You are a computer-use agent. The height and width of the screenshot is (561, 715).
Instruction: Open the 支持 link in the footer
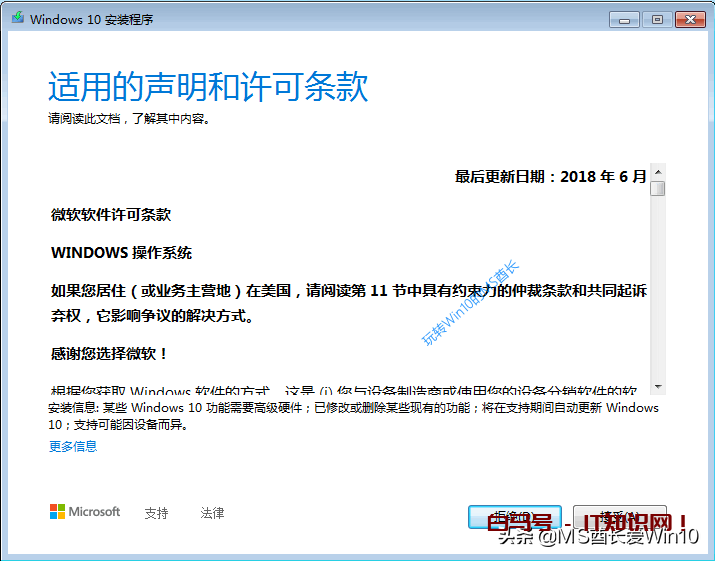pyautogui.click(x=156, y=513)
